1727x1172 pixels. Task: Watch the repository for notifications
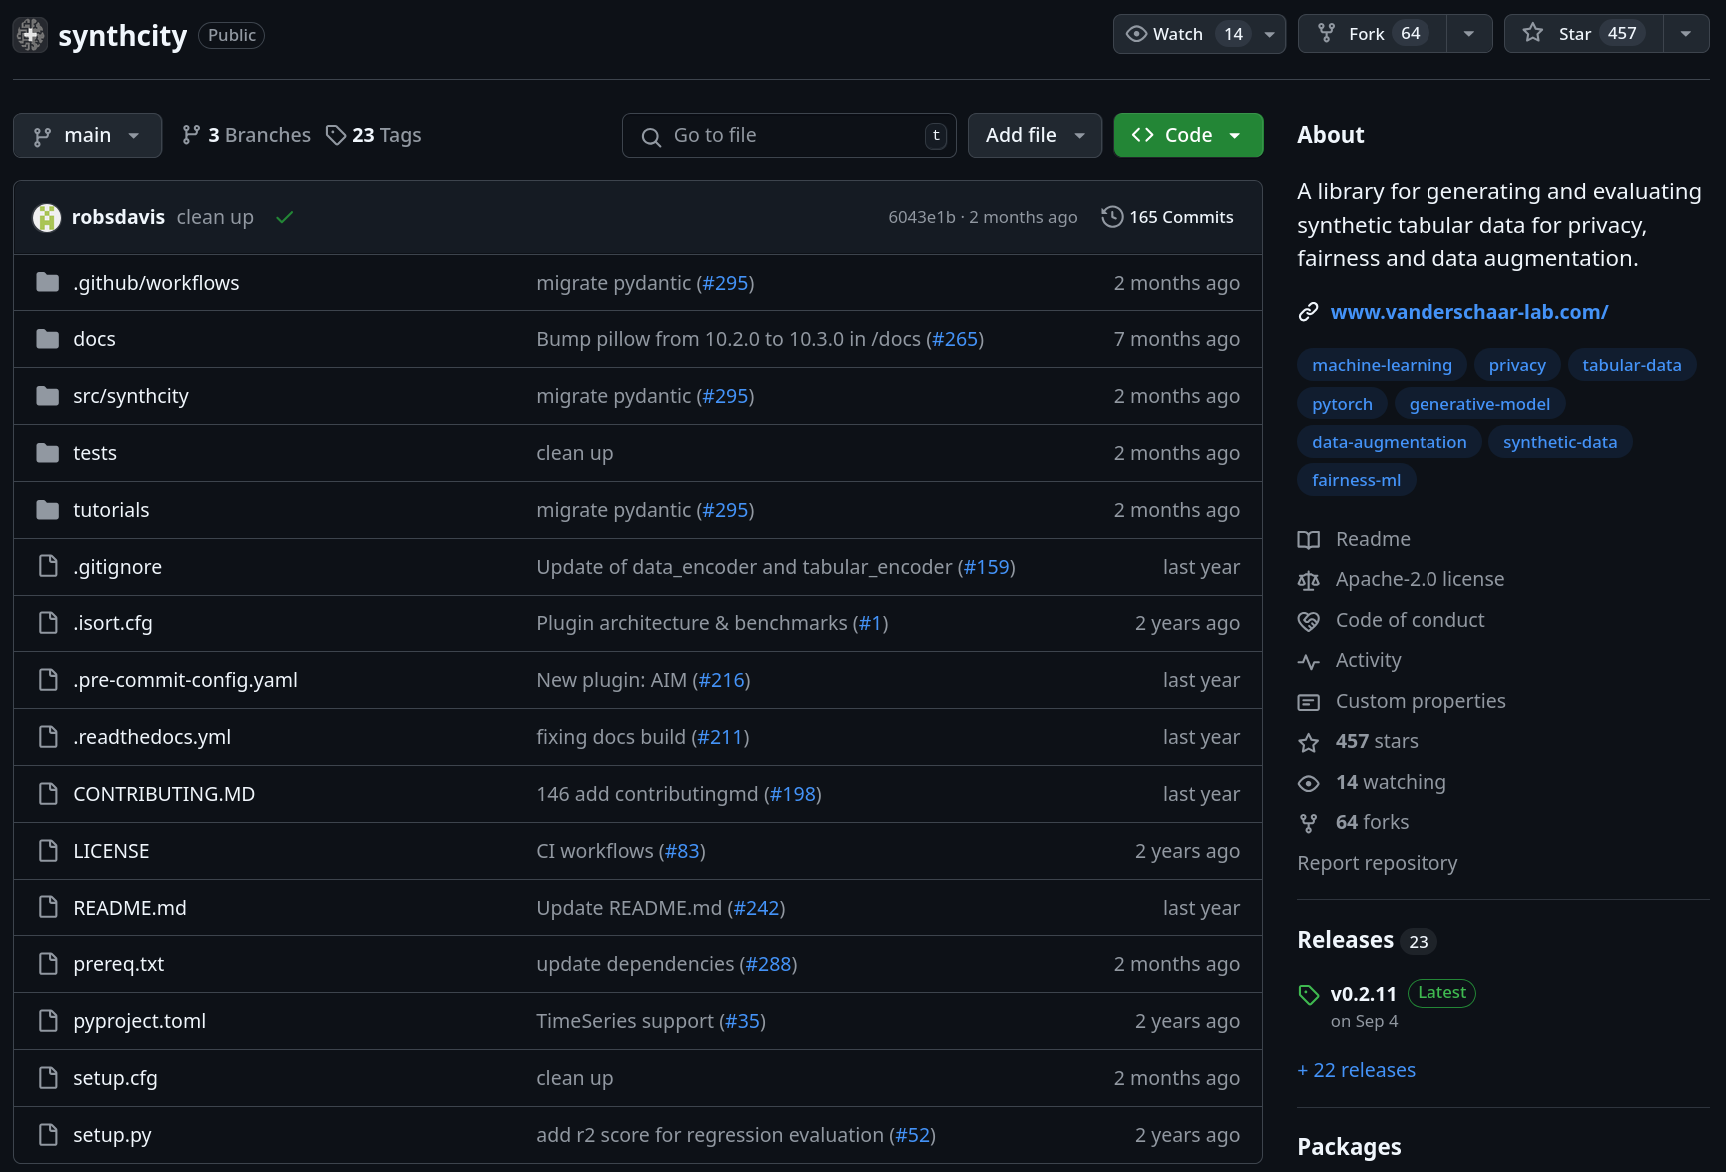pyautogui.click(x=1182, y=34)
